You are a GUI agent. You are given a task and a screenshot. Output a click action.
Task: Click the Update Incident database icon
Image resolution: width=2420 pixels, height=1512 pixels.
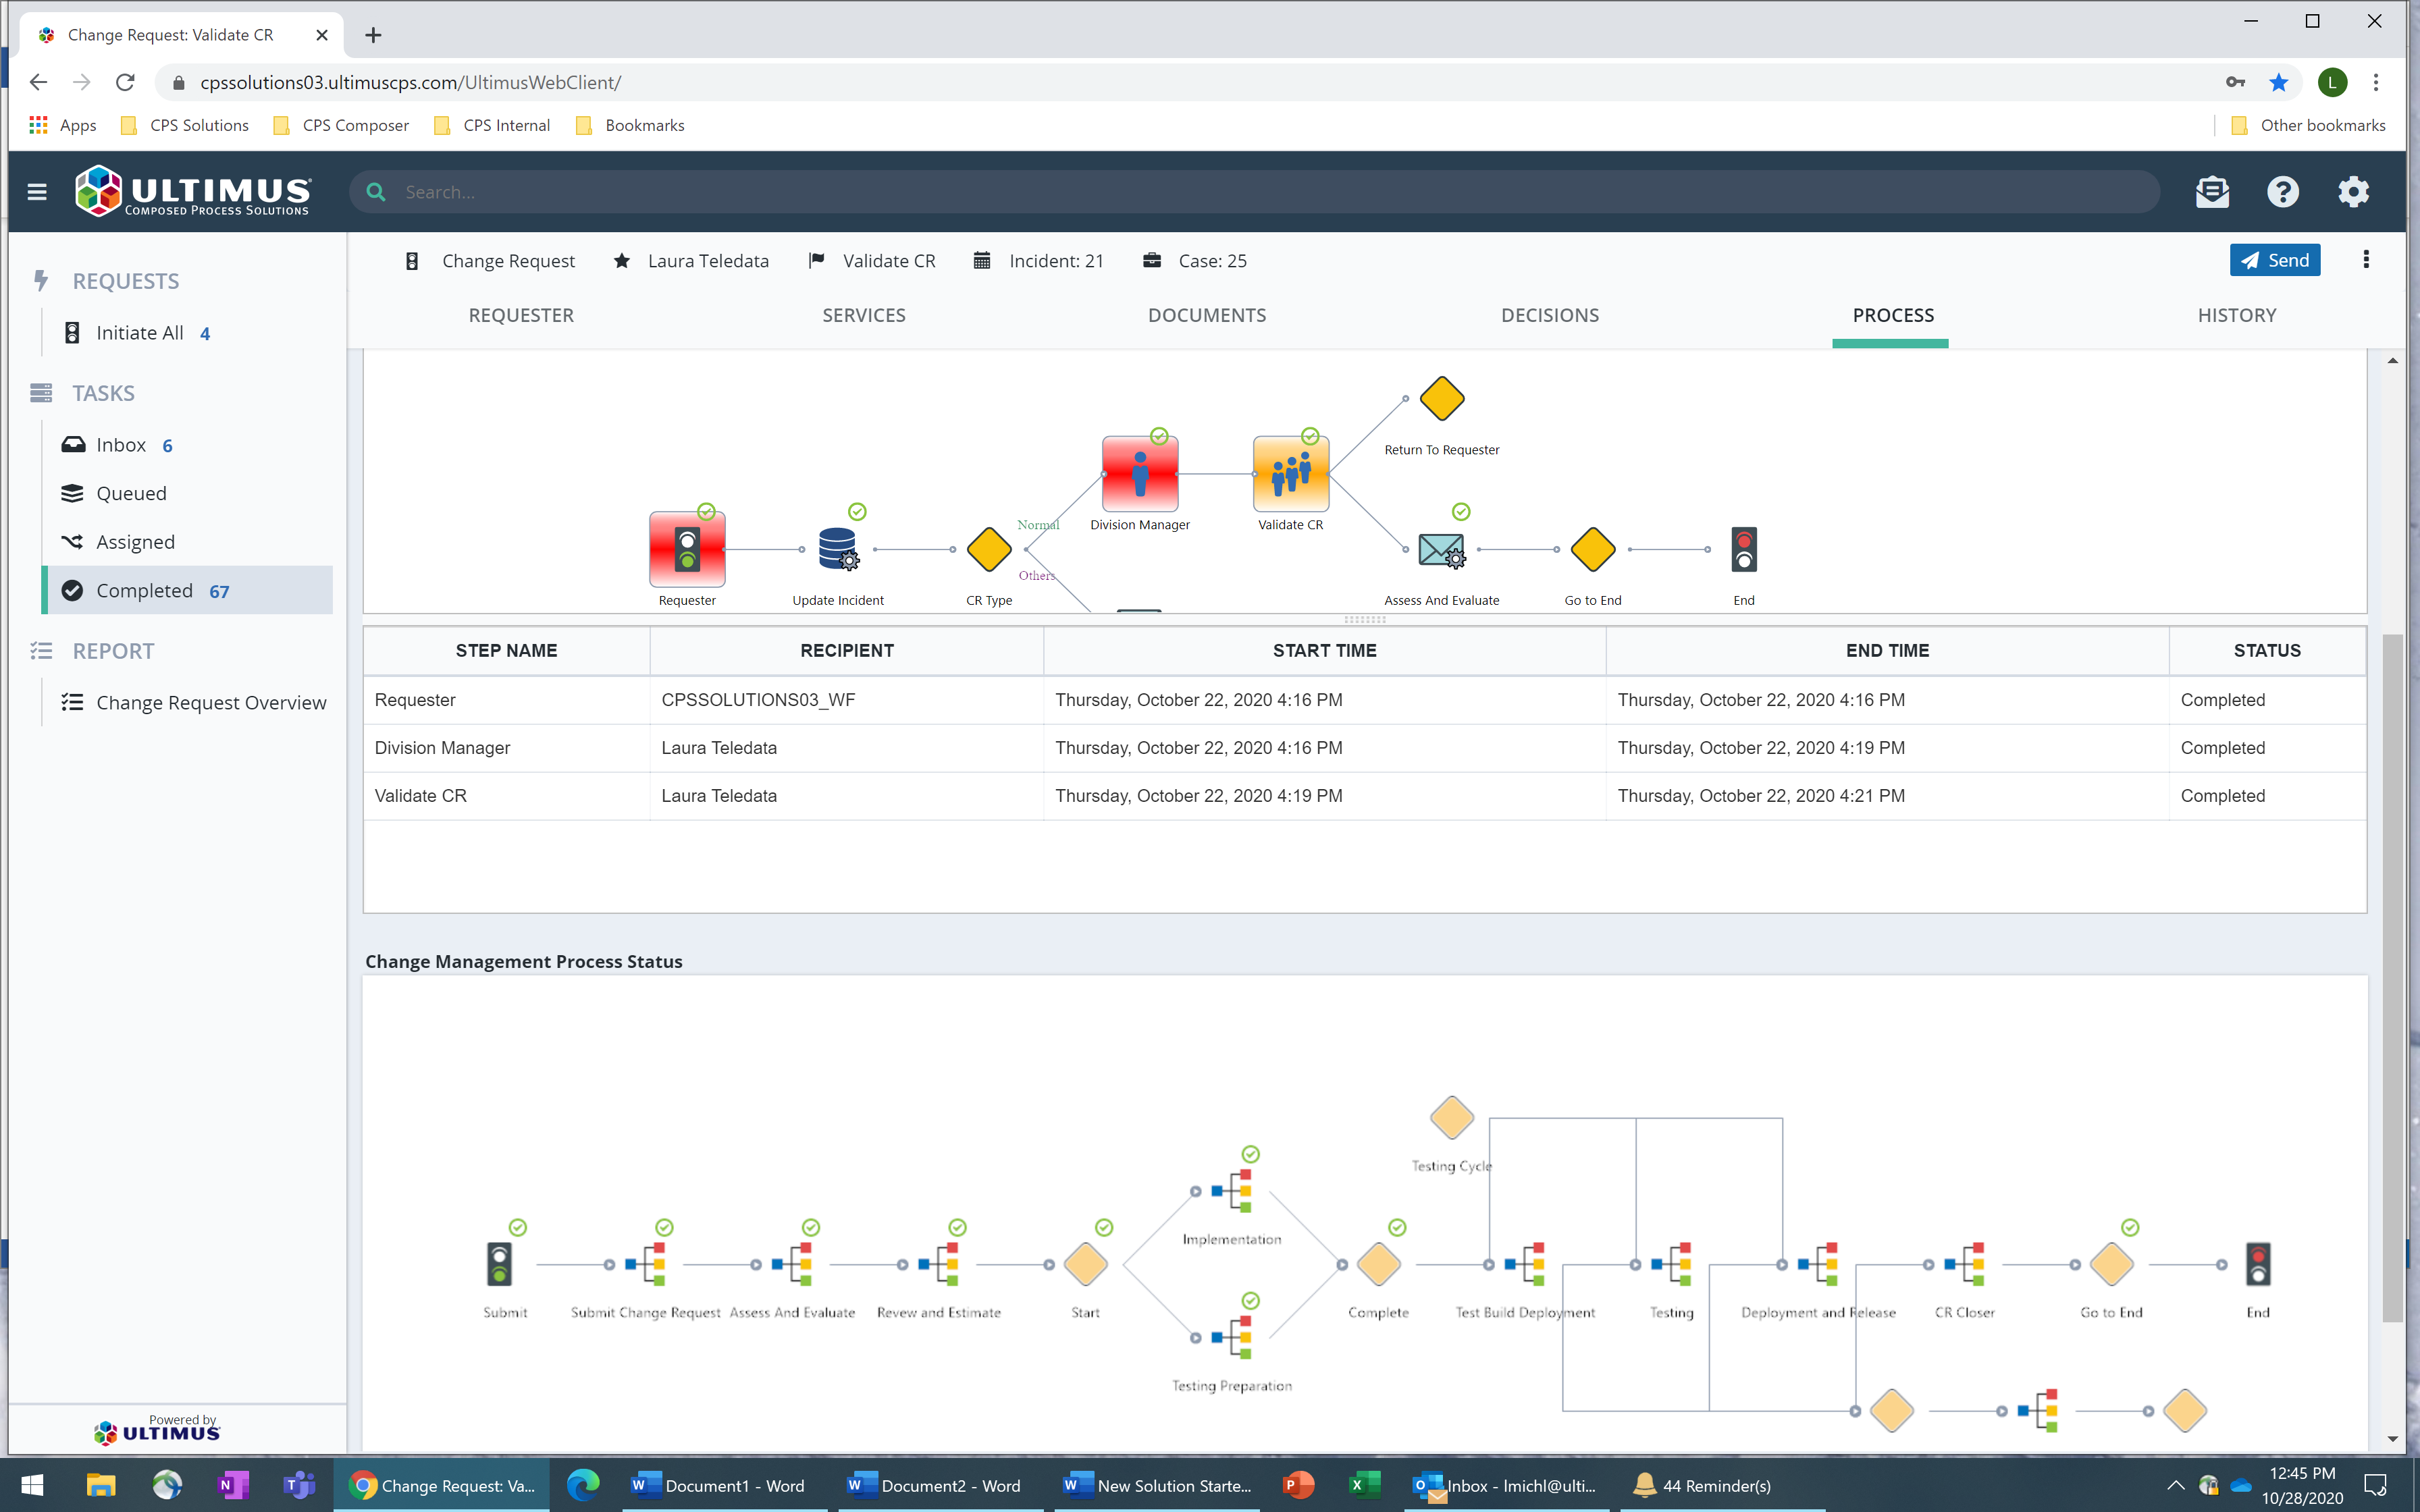[837, 549]
